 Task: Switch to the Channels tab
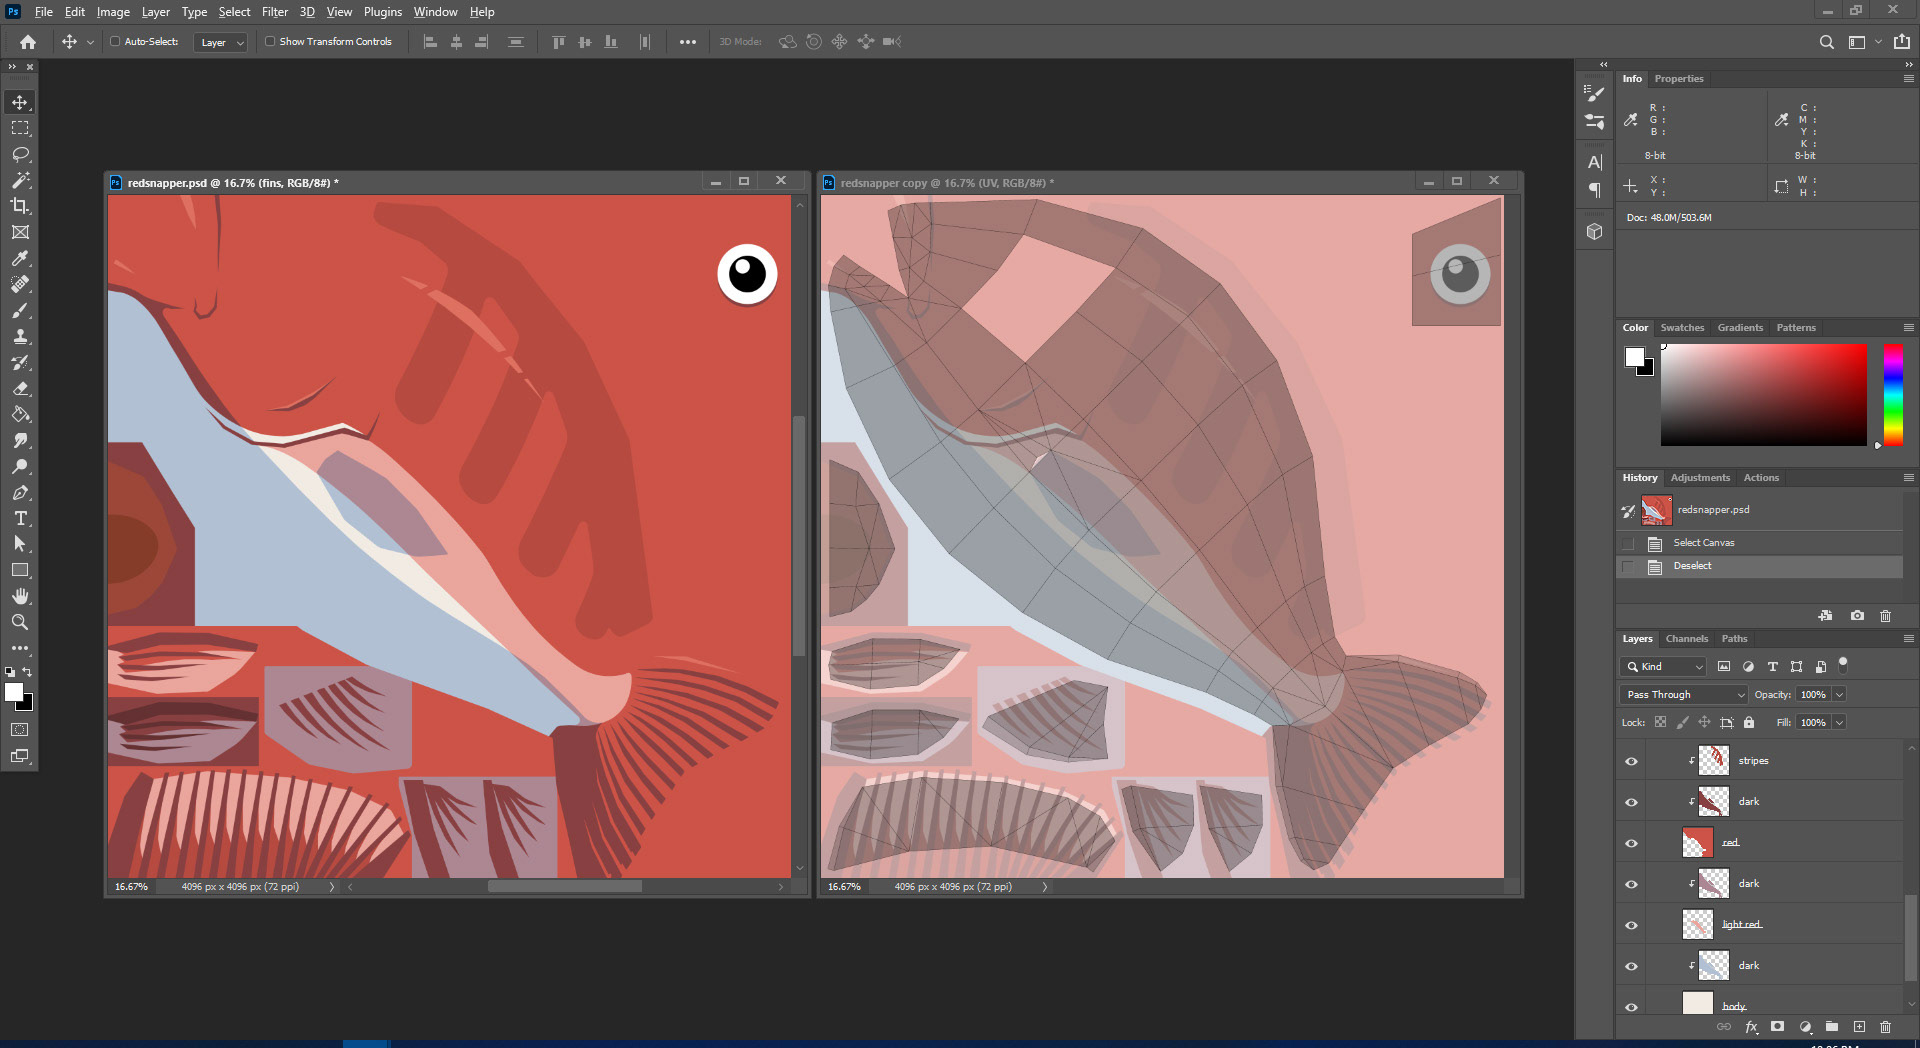tap(1687, 638)
